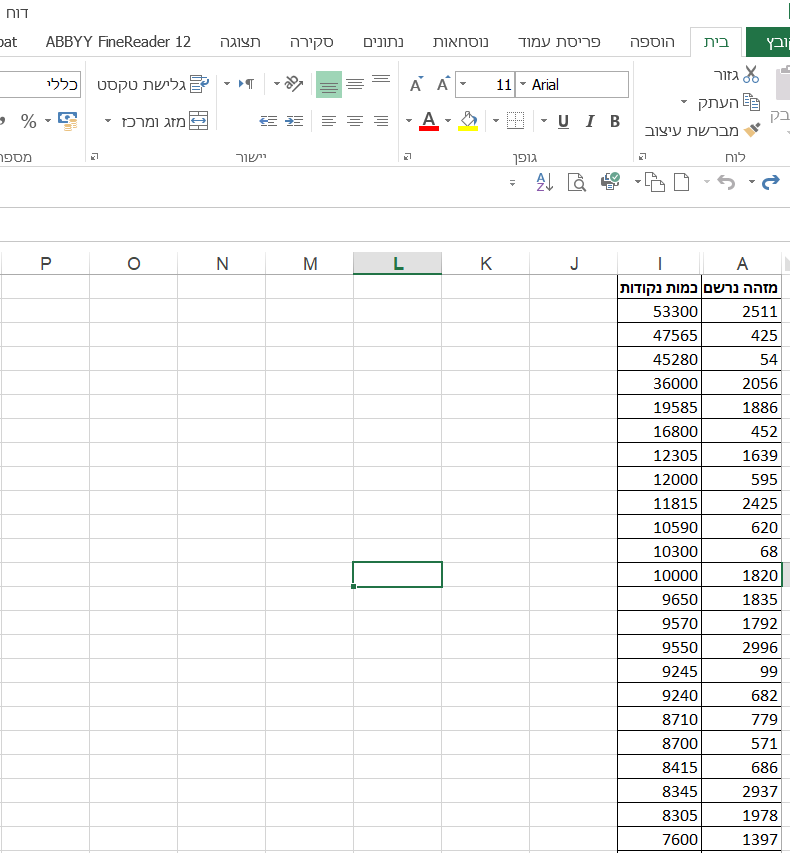Click the Redo arrow in quick access toolbar
Screen dimensions: 790x853
click(x=770, y=182)
